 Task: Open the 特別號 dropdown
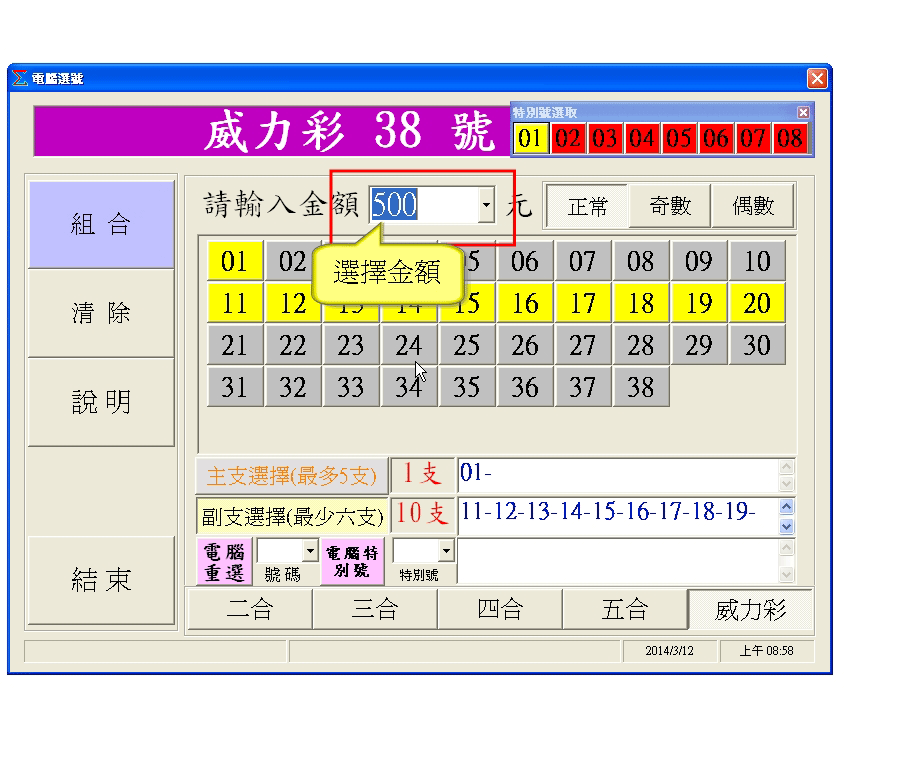pyautogui.click(x=446, y=551)
